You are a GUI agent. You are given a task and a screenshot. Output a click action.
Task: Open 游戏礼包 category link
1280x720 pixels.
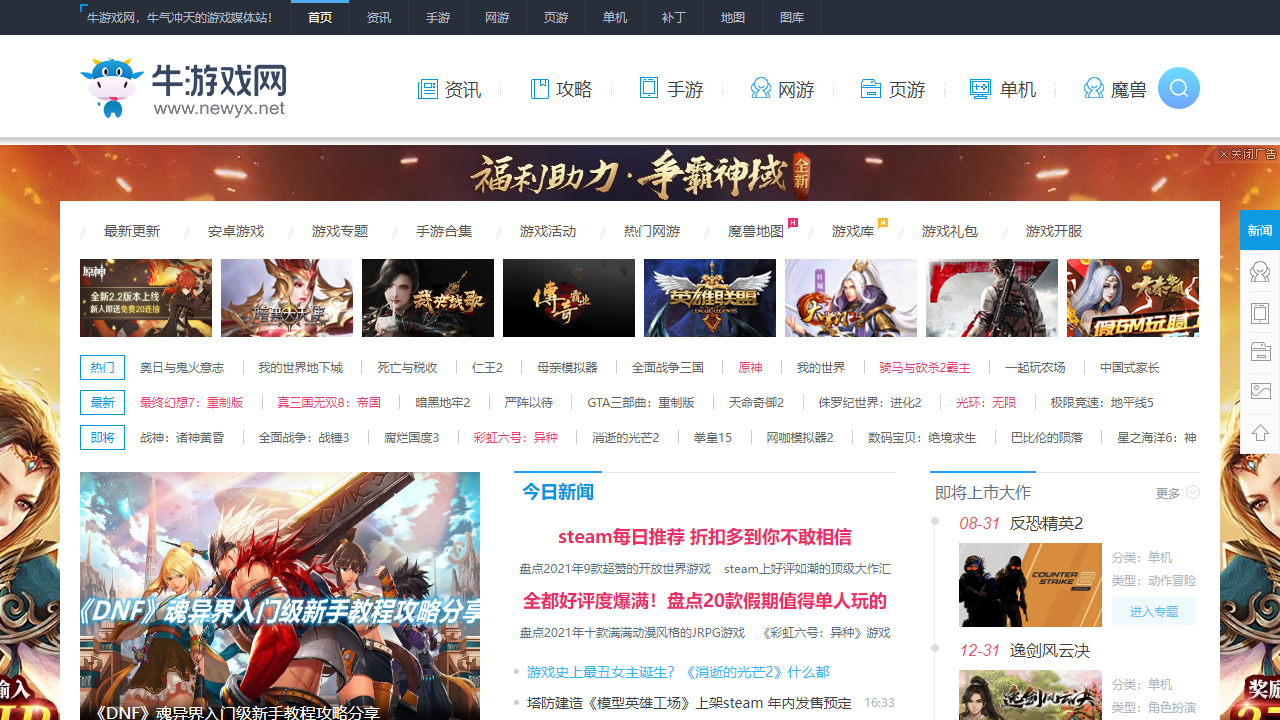950,231
